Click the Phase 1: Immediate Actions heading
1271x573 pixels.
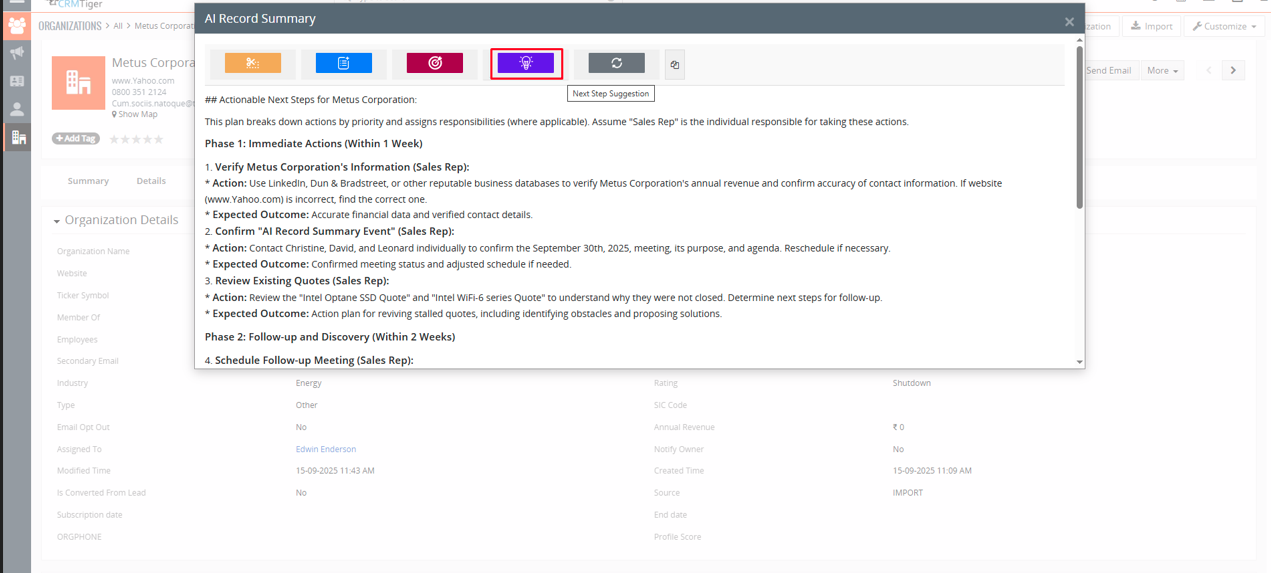point(314,144)
